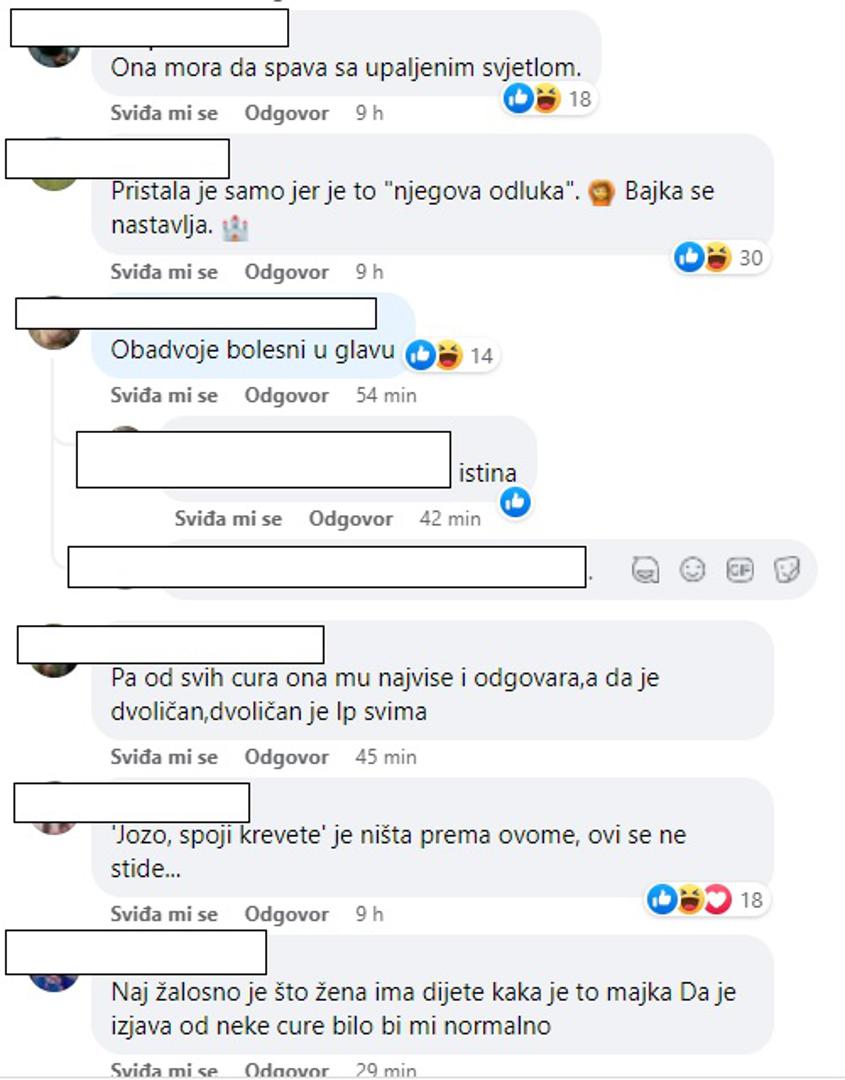Open the emoji picker in reply box
Screen dimensions: 845x1080
pyautogui.click(x=692, y=570)
